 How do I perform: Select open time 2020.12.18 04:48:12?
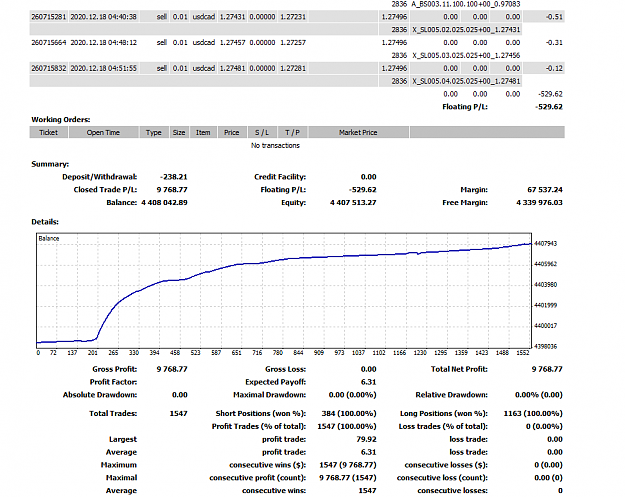click(104, 42)
